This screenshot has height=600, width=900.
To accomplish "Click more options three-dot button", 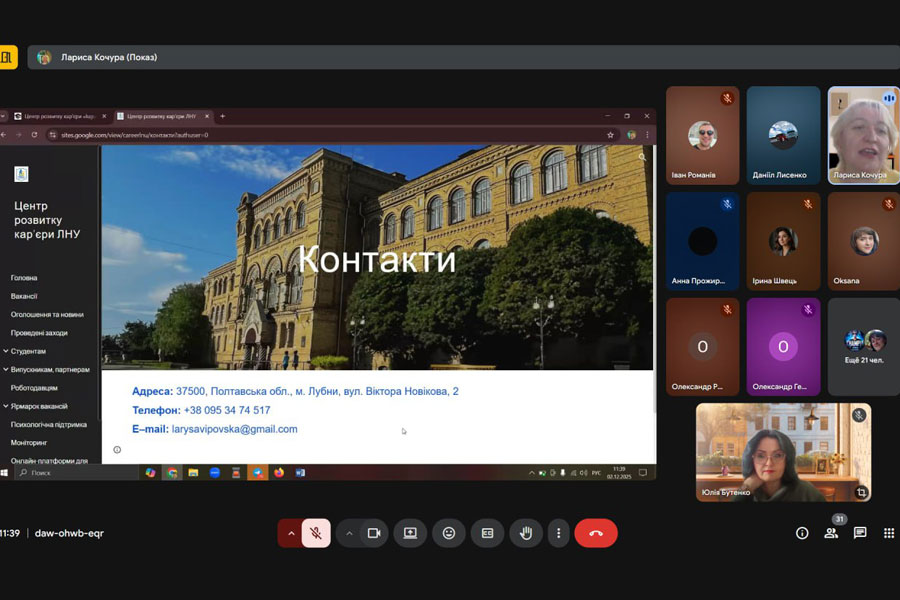I will pos(559,533).
